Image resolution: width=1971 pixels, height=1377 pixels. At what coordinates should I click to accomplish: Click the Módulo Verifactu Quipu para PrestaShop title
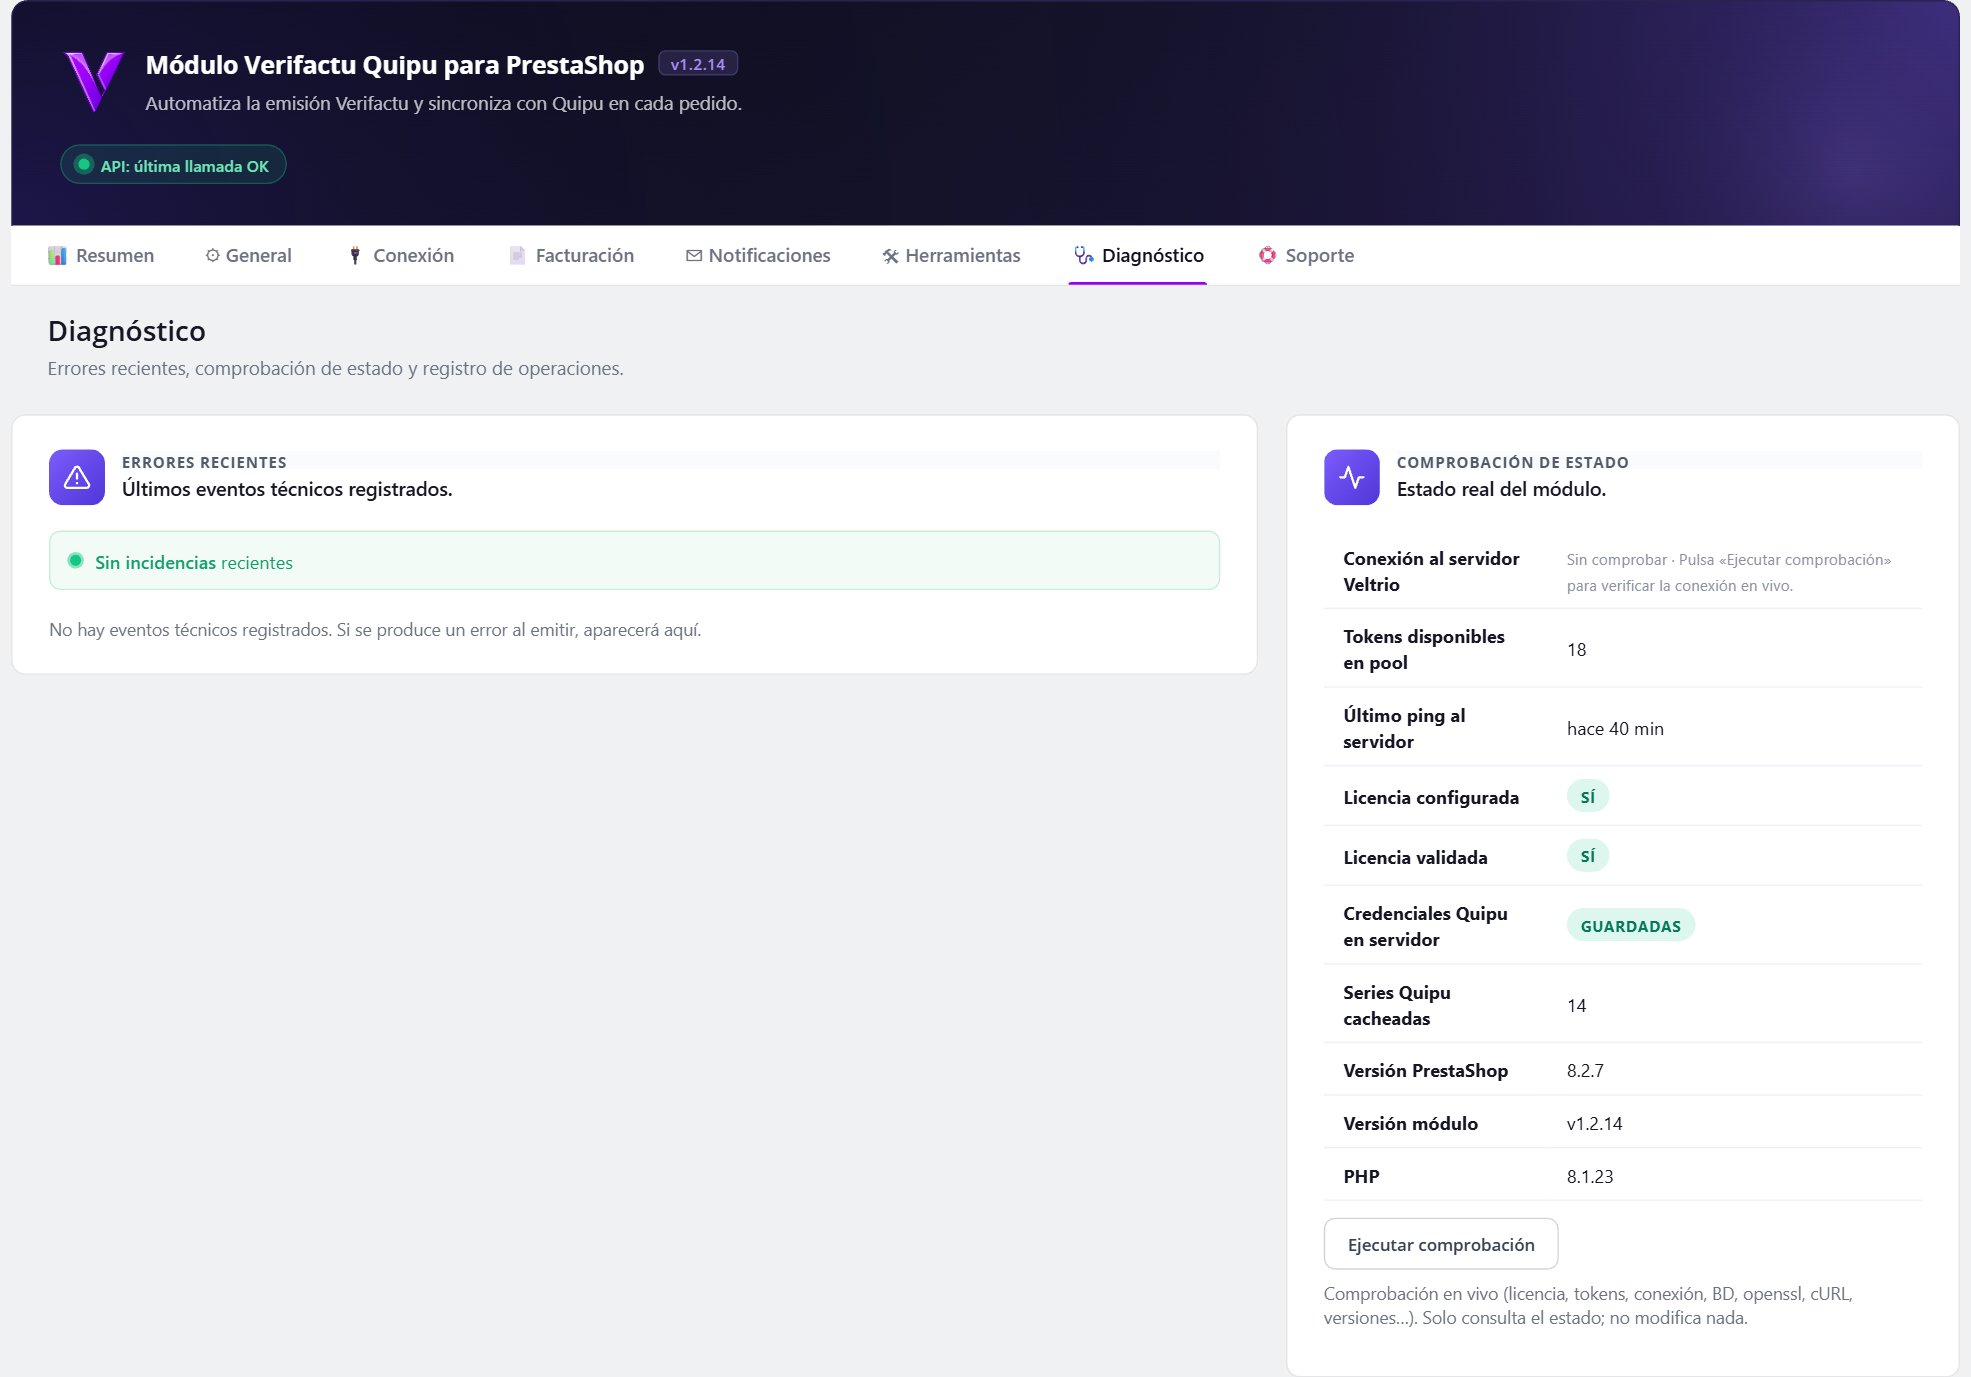tap(395, 65)
